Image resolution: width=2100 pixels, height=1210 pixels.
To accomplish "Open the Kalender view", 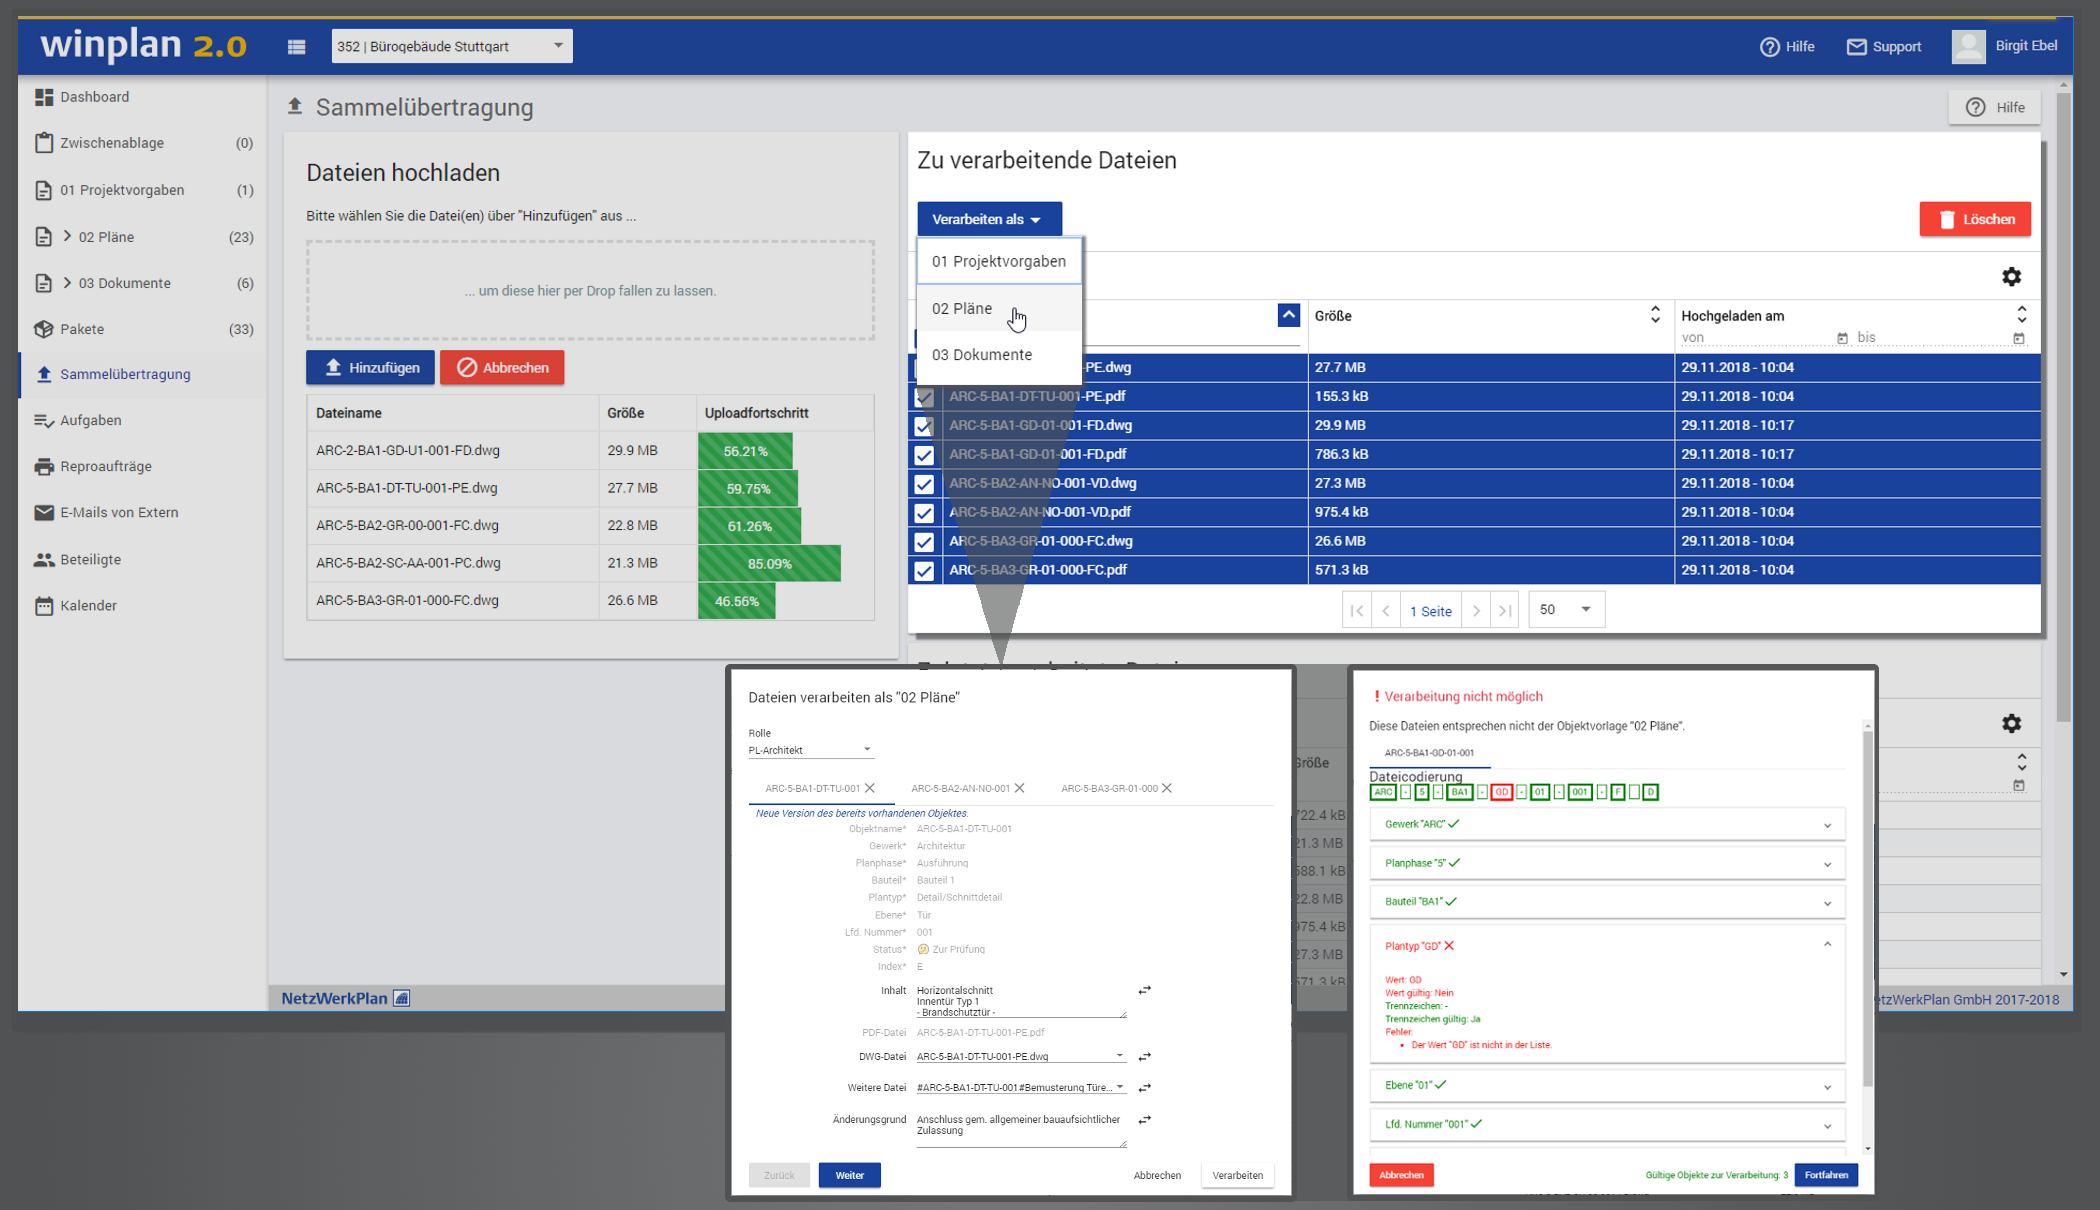I will click(88, 605).
